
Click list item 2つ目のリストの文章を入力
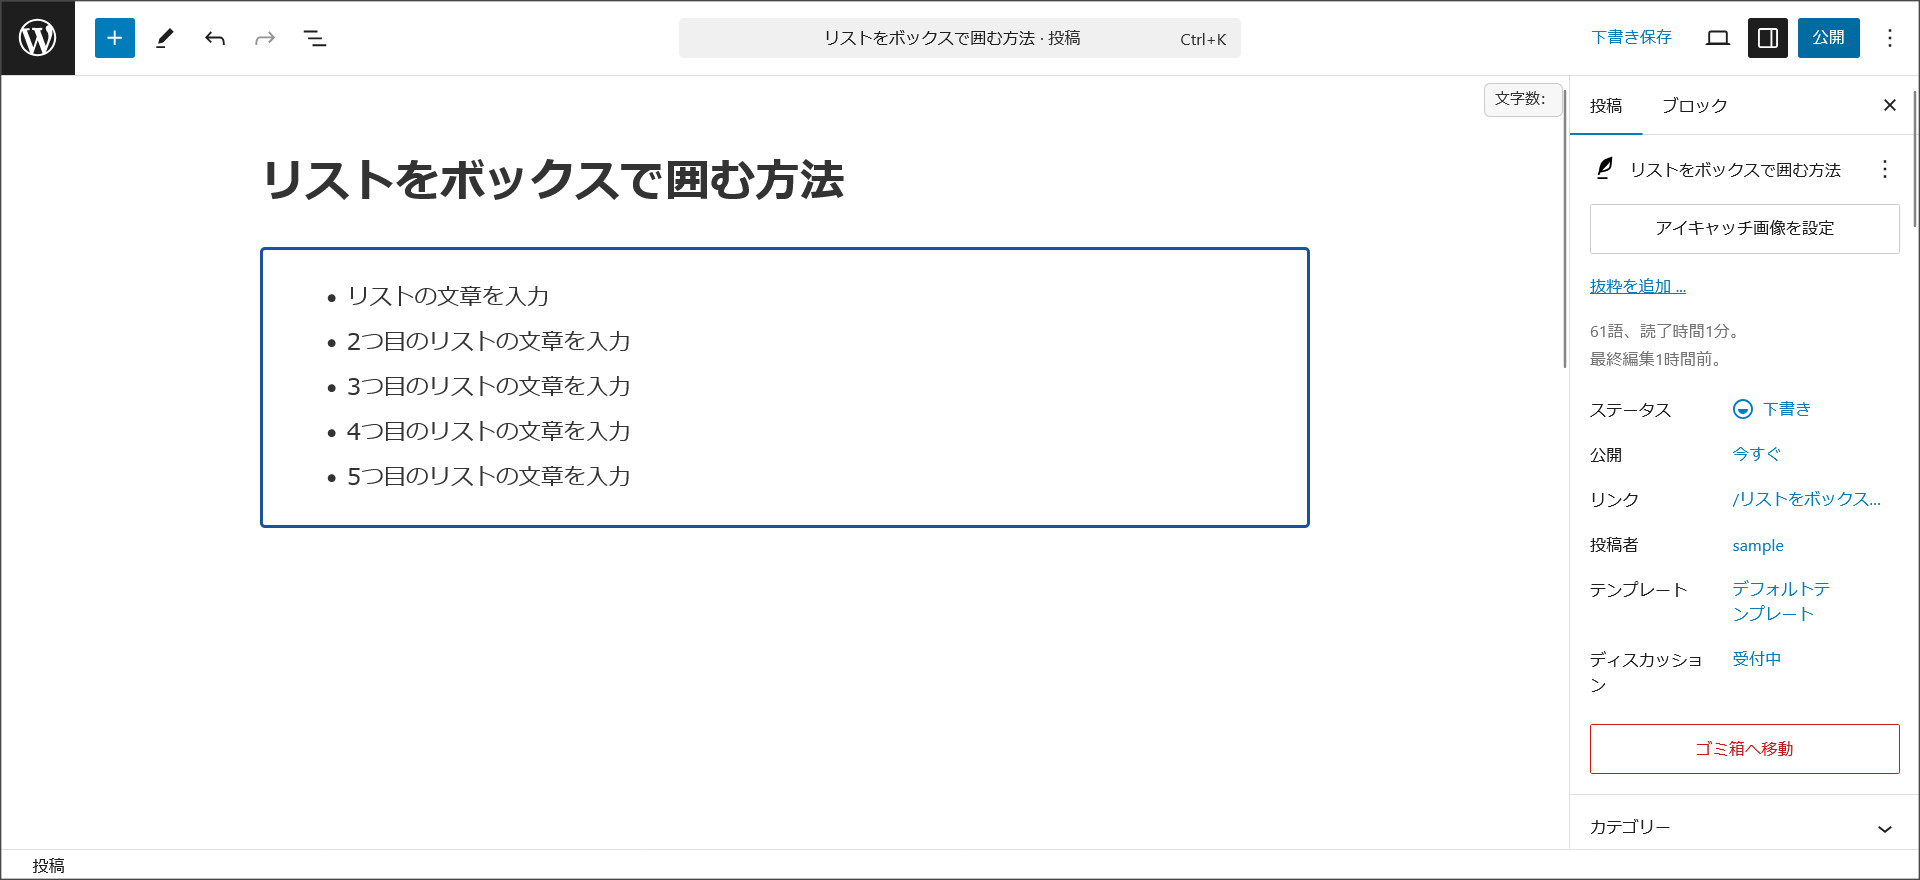489,341
